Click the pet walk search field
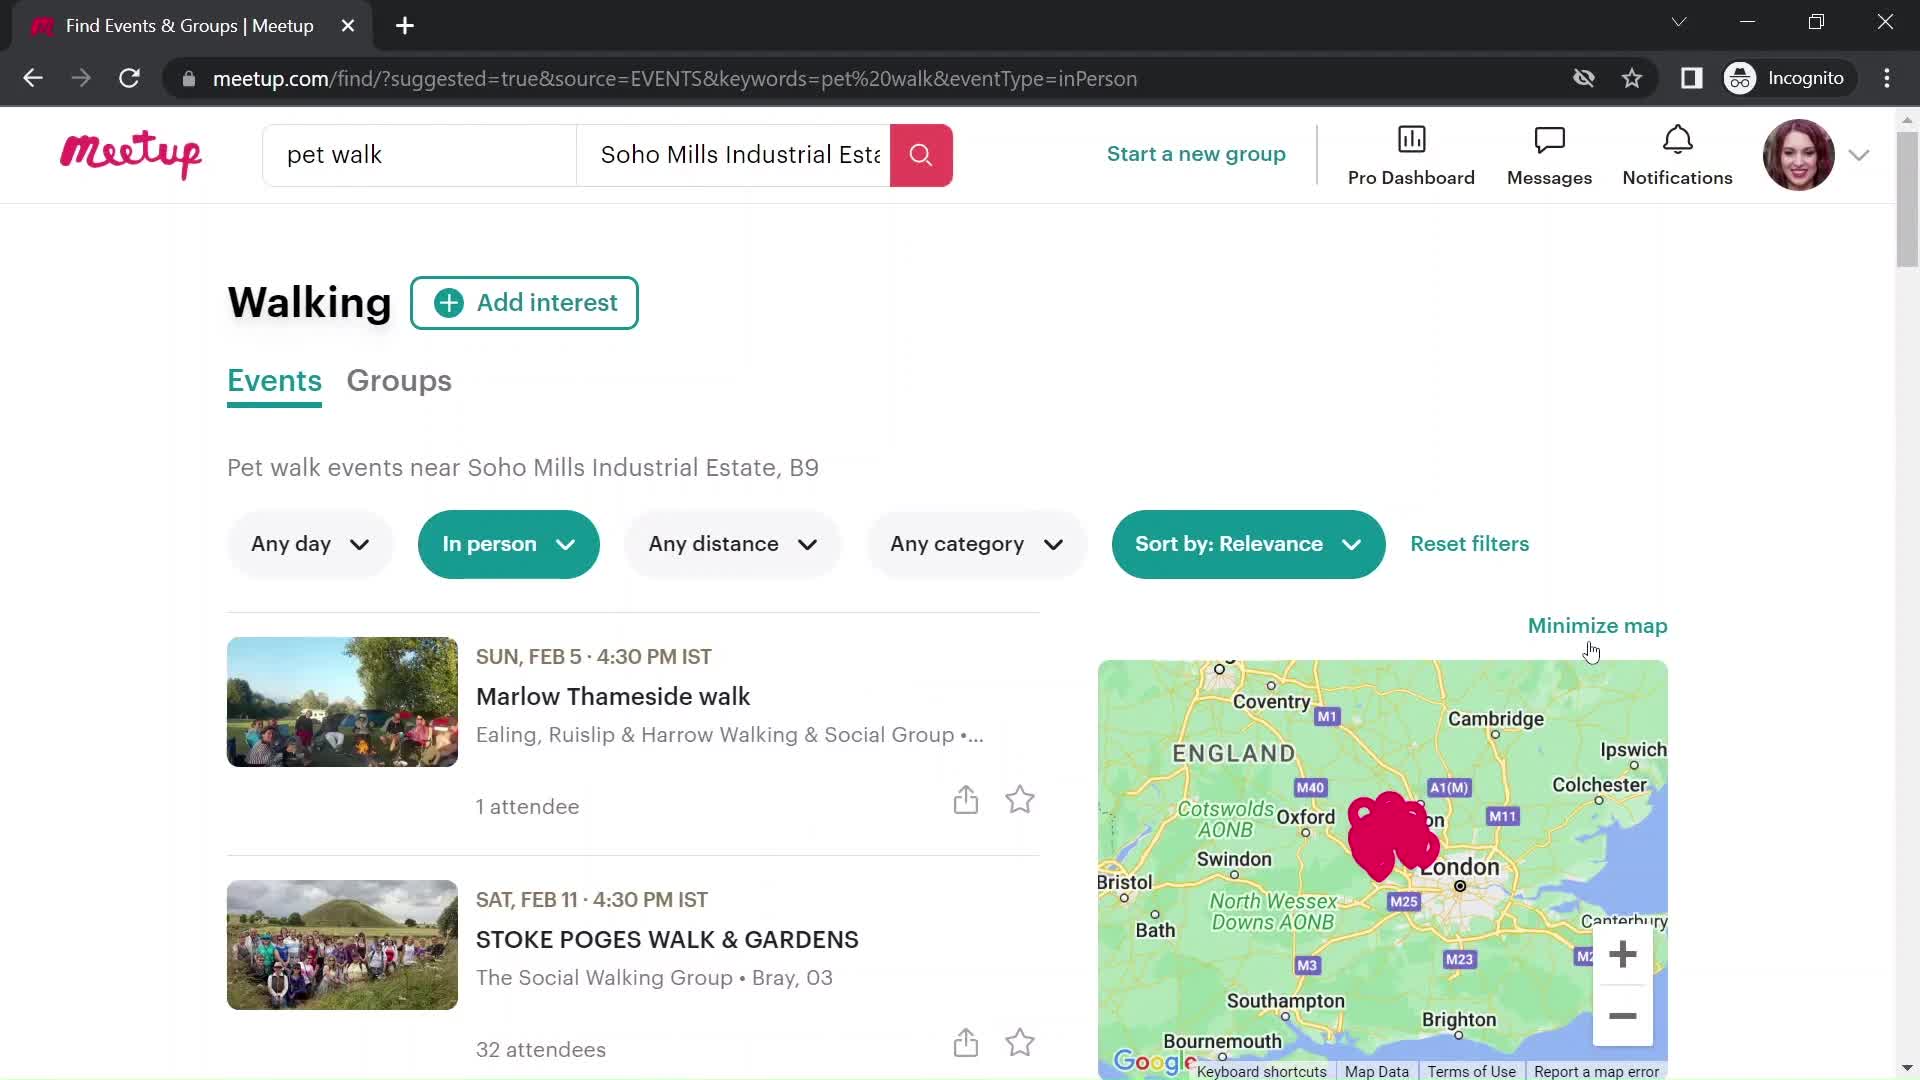 419,155
